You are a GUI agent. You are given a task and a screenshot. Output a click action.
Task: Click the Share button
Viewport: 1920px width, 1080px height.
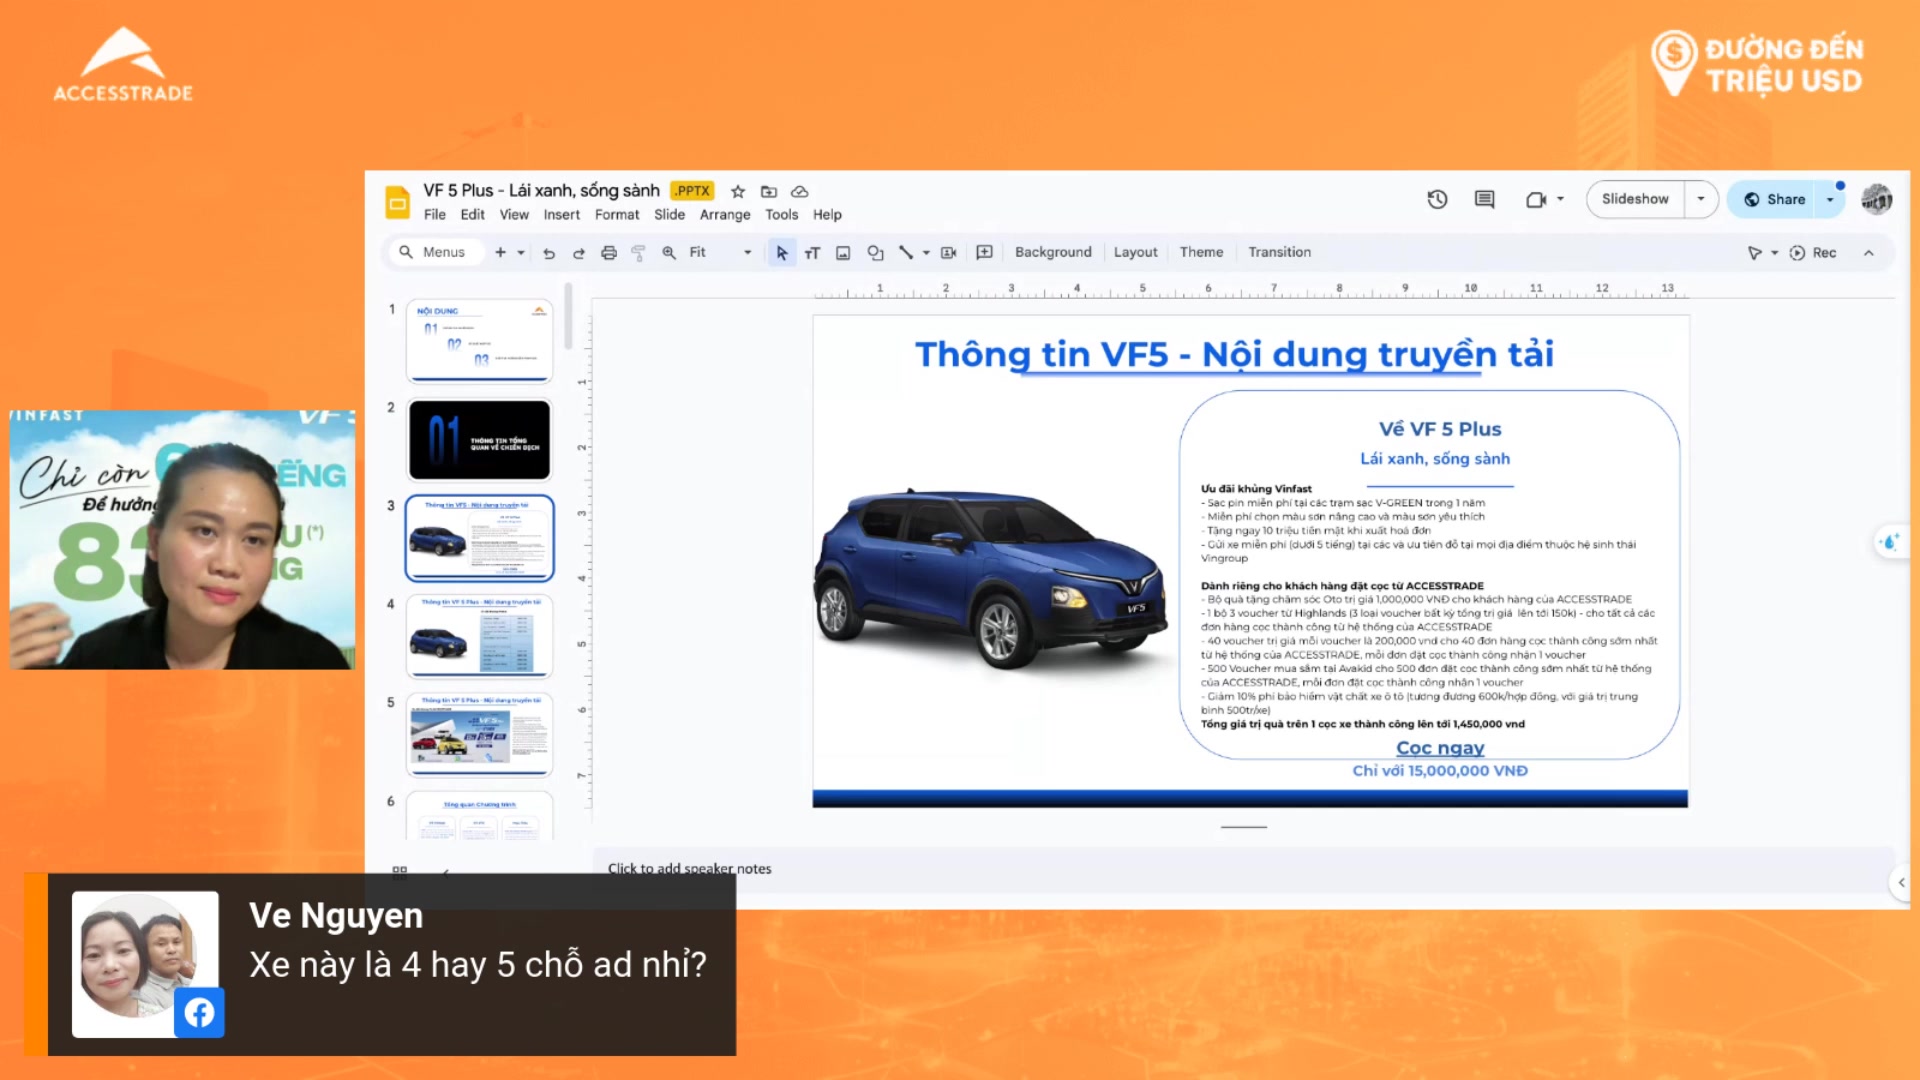[1775, 199]
